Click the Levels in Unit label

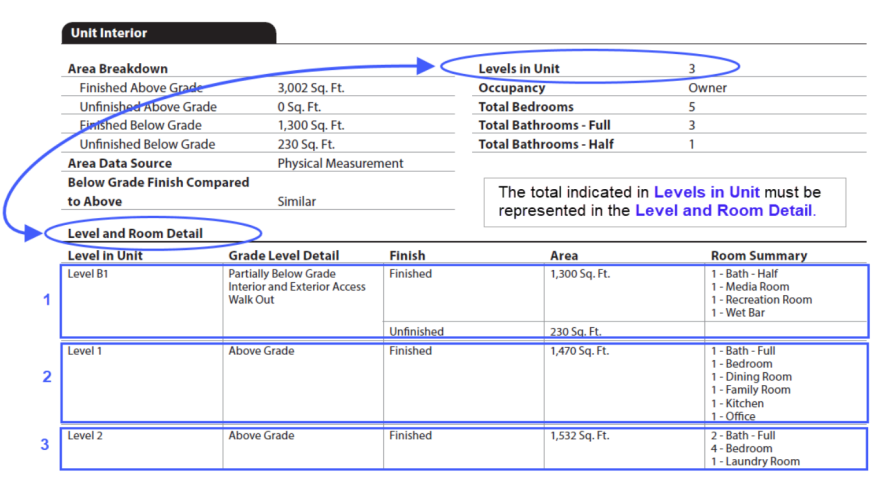519,69
